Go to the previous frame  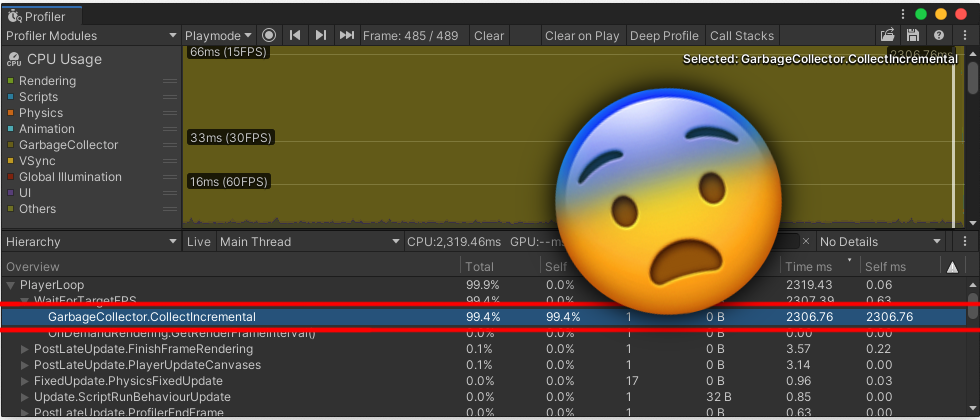click(295, 36)
